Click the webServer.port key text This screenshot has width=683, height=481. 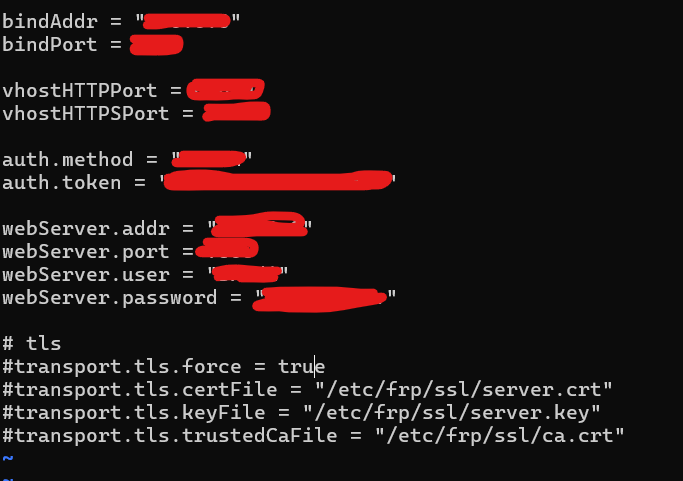click(86, 252)
